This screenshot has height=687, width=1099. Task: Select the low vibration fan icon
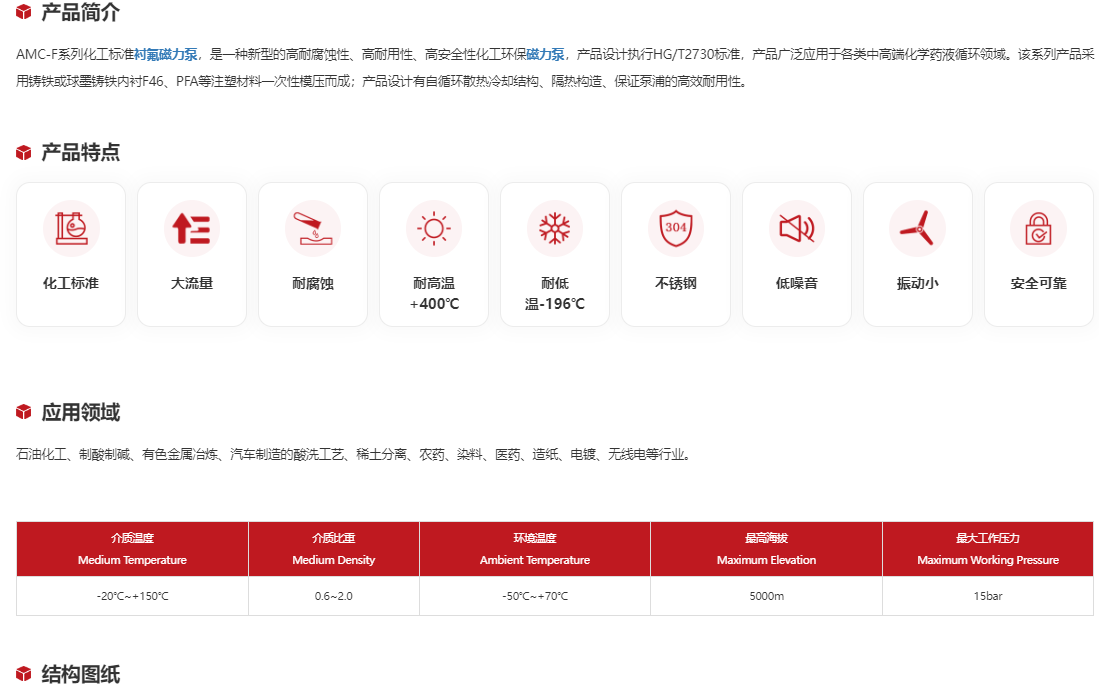(x=918, y=229)
